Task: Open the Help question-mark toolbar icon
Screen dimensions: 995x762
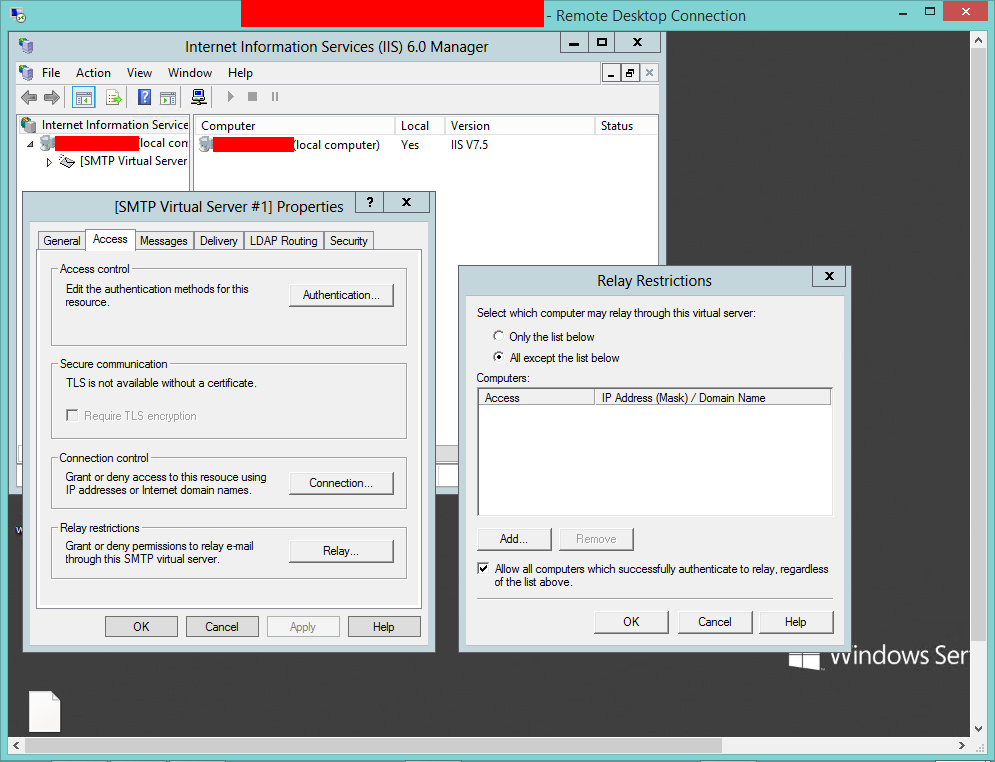Action: [145, 97]
